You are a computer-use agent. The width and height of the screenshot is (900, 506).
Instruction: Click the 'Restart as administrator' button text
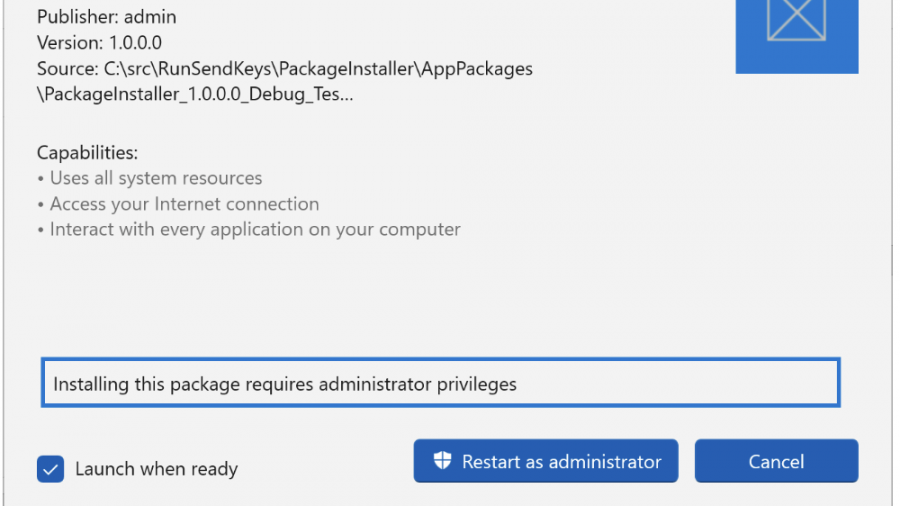click(561, 461)
